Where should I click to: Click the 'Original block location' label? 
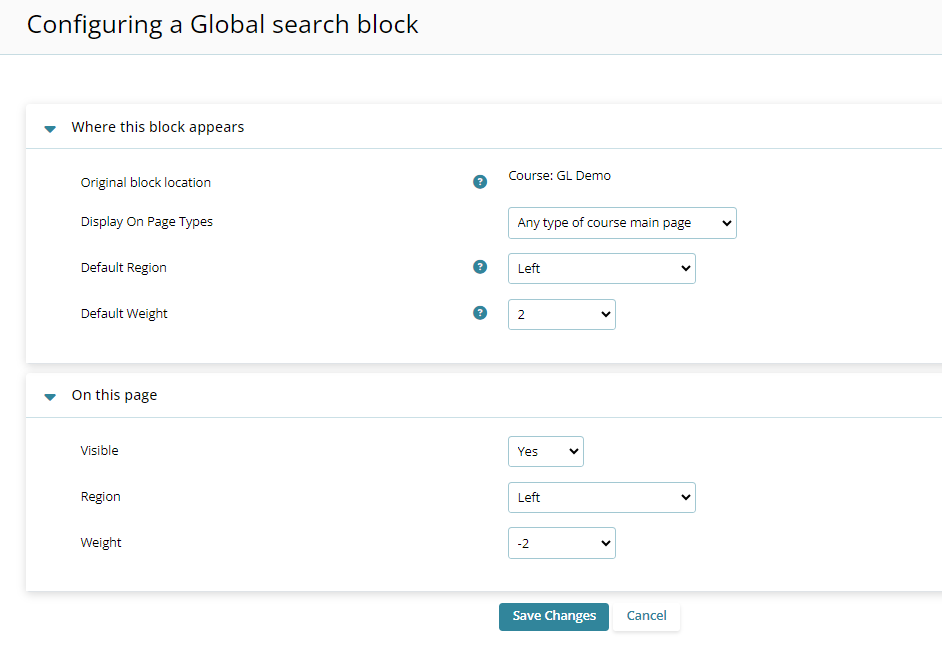(x=145, y=182)
